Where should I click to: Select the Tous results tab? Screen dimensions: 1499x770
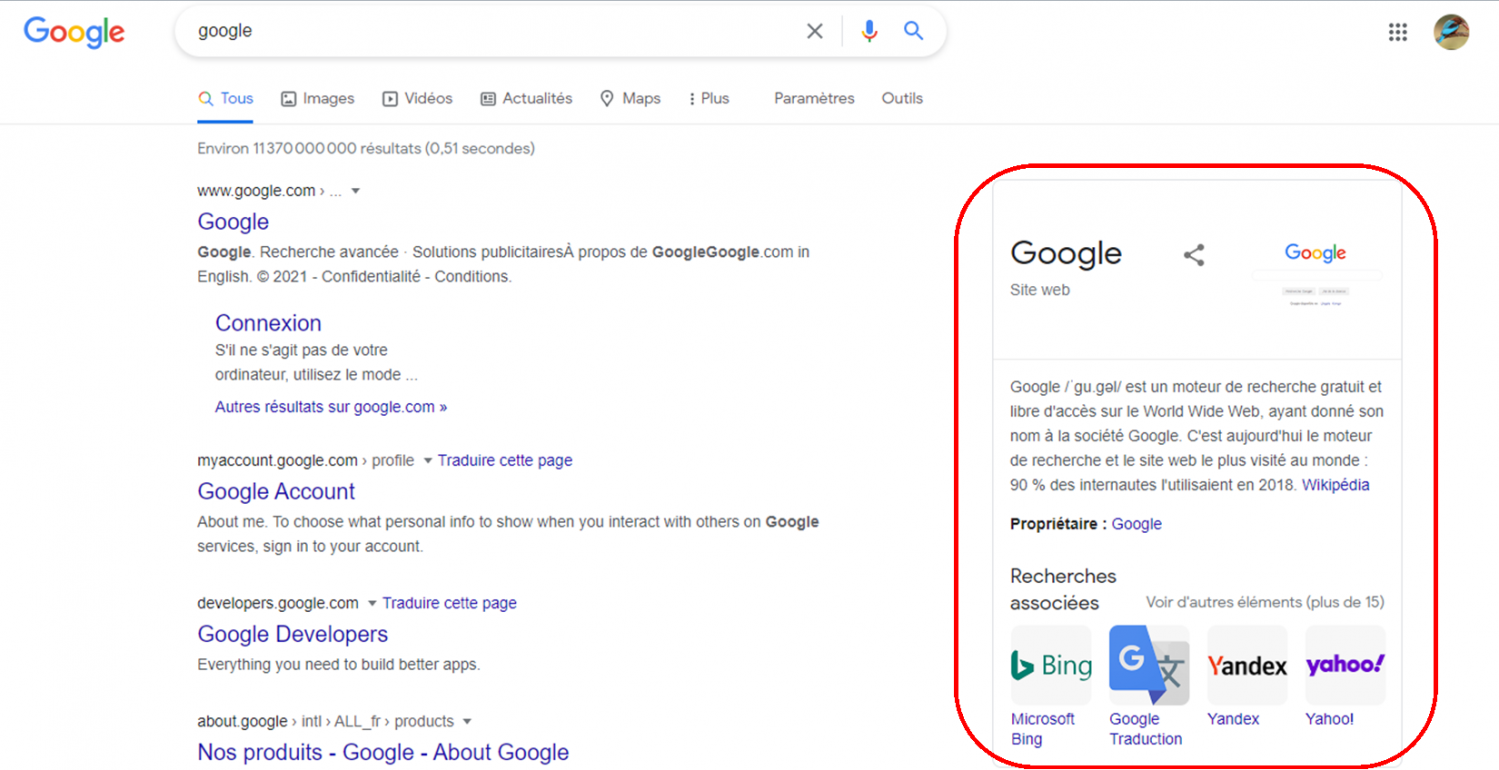pos(225,98)
